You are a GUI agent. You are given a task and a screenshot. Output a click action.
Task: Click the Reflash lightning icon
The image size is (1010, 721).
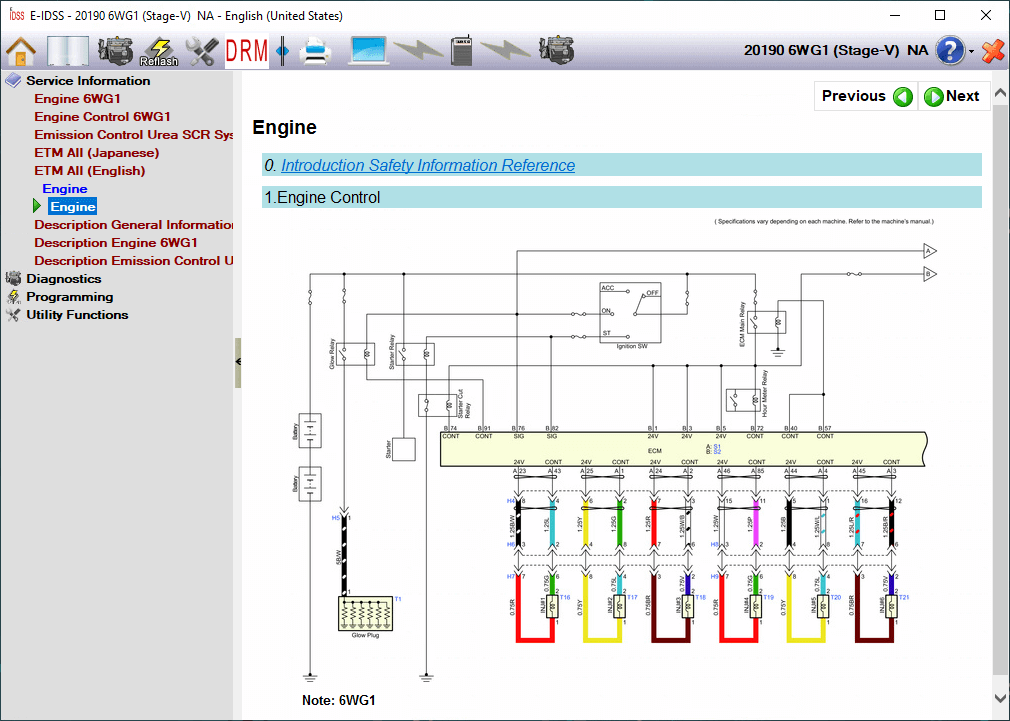[x=159, y=50]
